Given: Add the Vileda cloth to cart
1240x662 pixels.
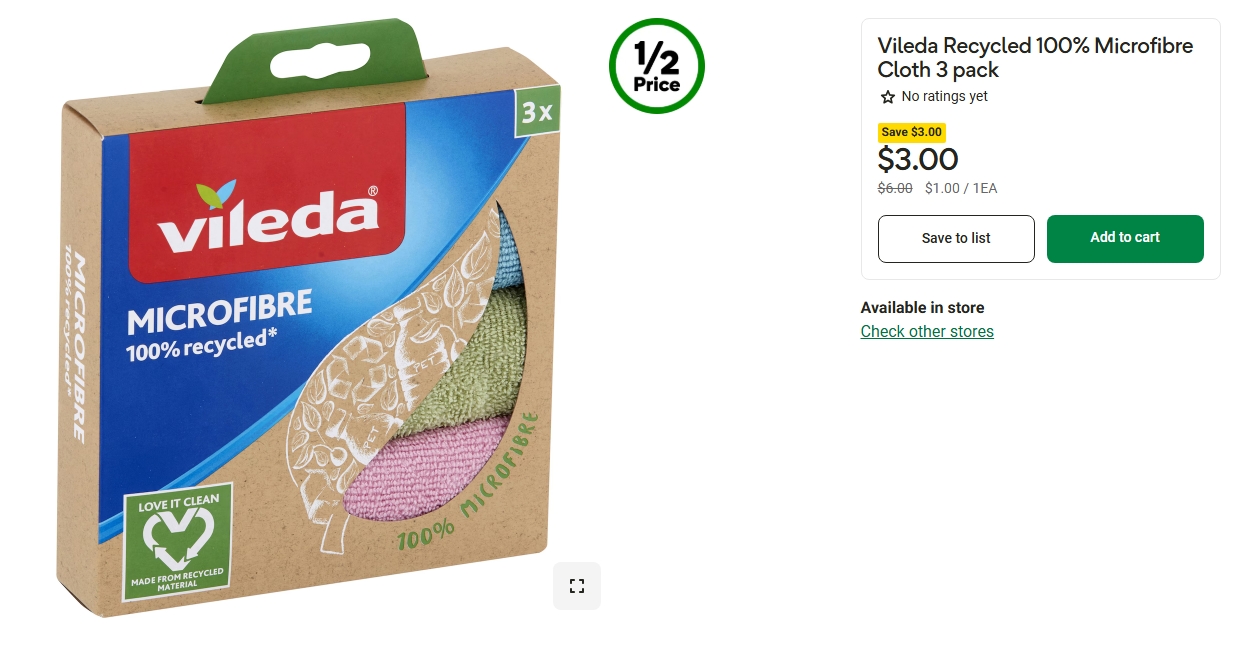Looking at the screenshot, I should point(1125,238).
